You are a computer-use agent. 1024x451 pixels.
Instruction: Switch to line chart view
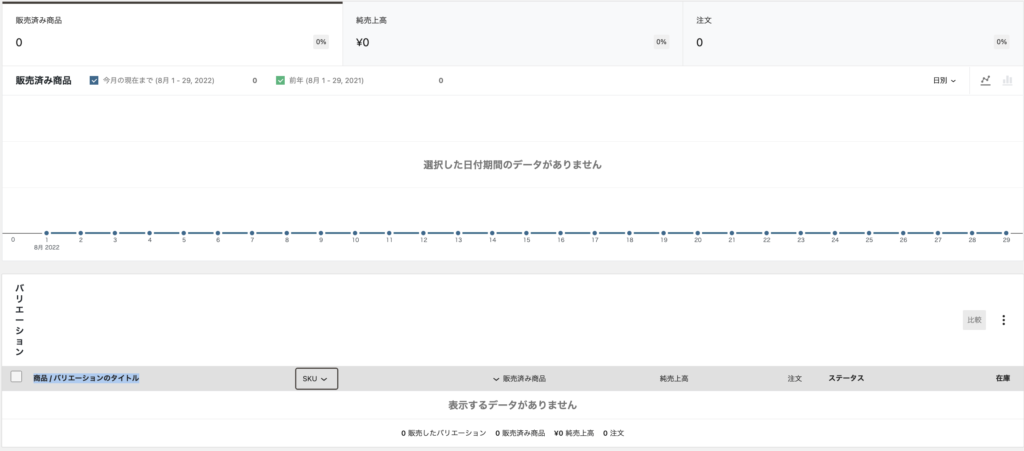click(x=985, y=80)
